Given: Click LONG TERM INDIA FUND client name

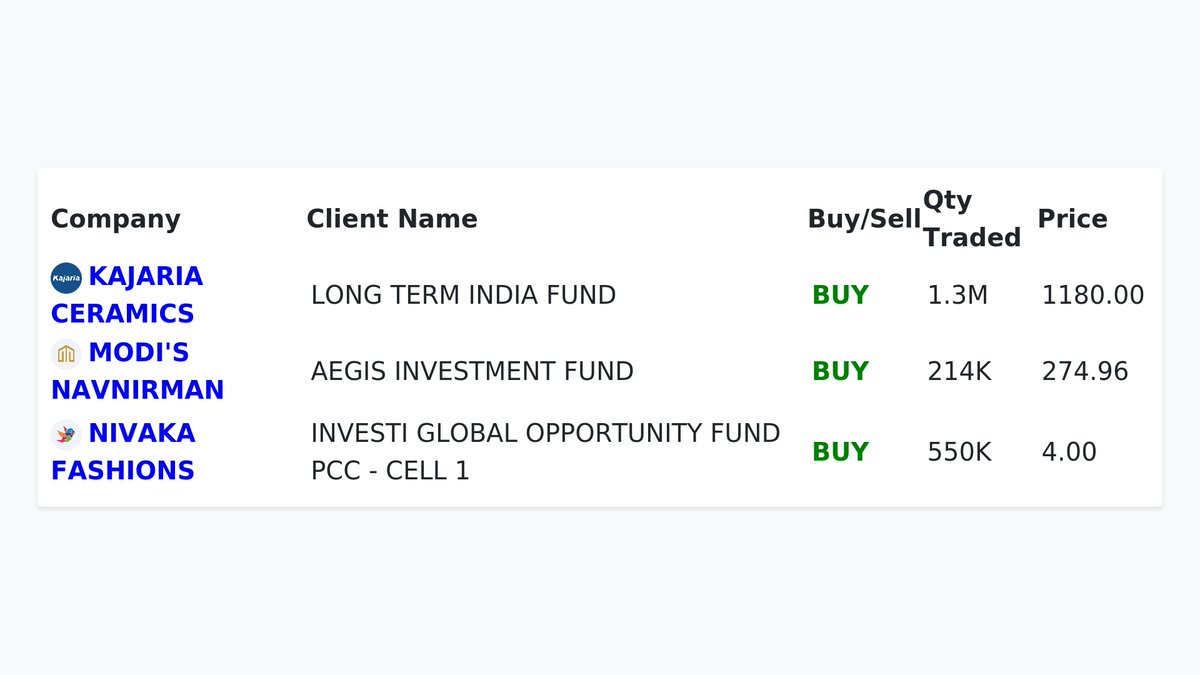Looking at the screenshot, I should [x=464, y=295].
